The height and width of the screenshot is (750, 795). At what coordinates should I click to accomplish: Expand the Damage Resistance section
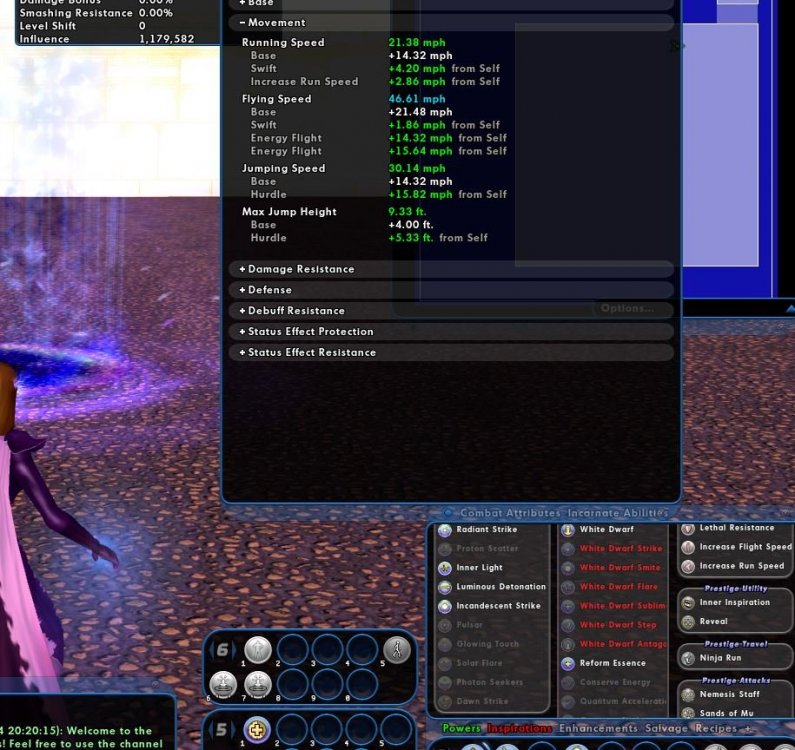pos(300,269)
